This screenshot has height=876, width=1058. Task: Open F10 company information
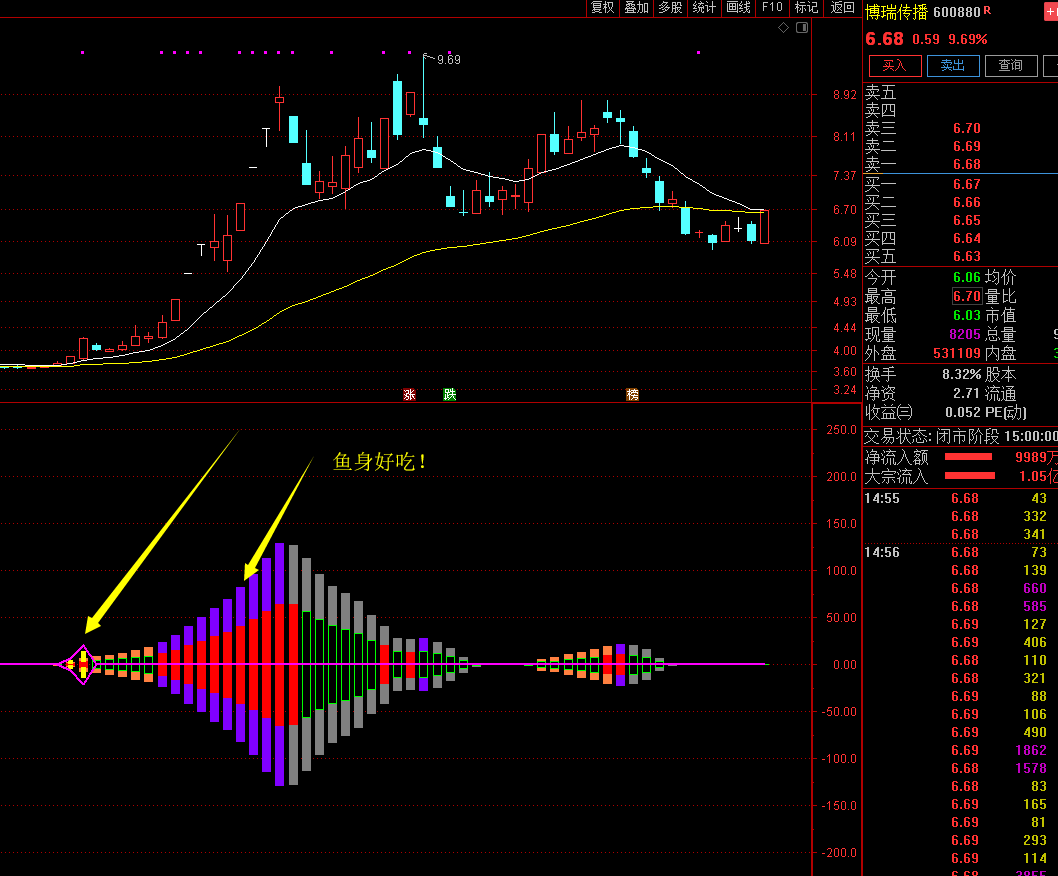pos(772,8)
